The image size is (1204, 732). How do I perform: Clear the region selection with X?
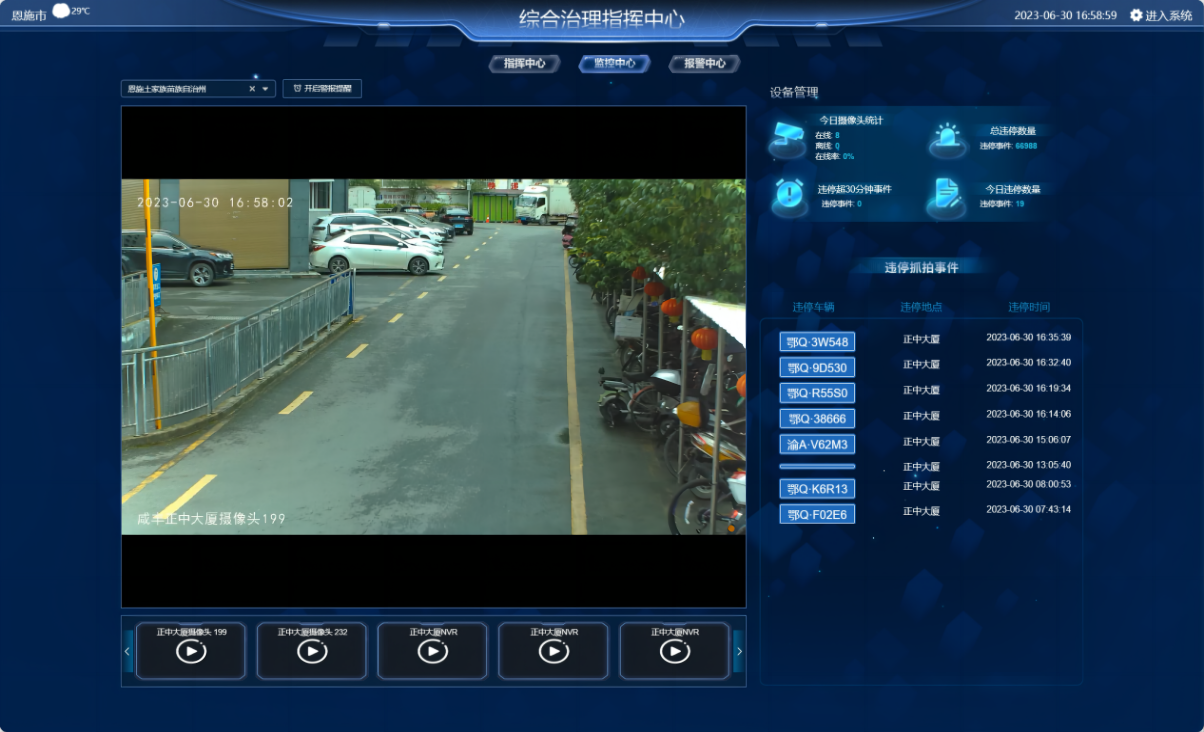click(252, 89)
